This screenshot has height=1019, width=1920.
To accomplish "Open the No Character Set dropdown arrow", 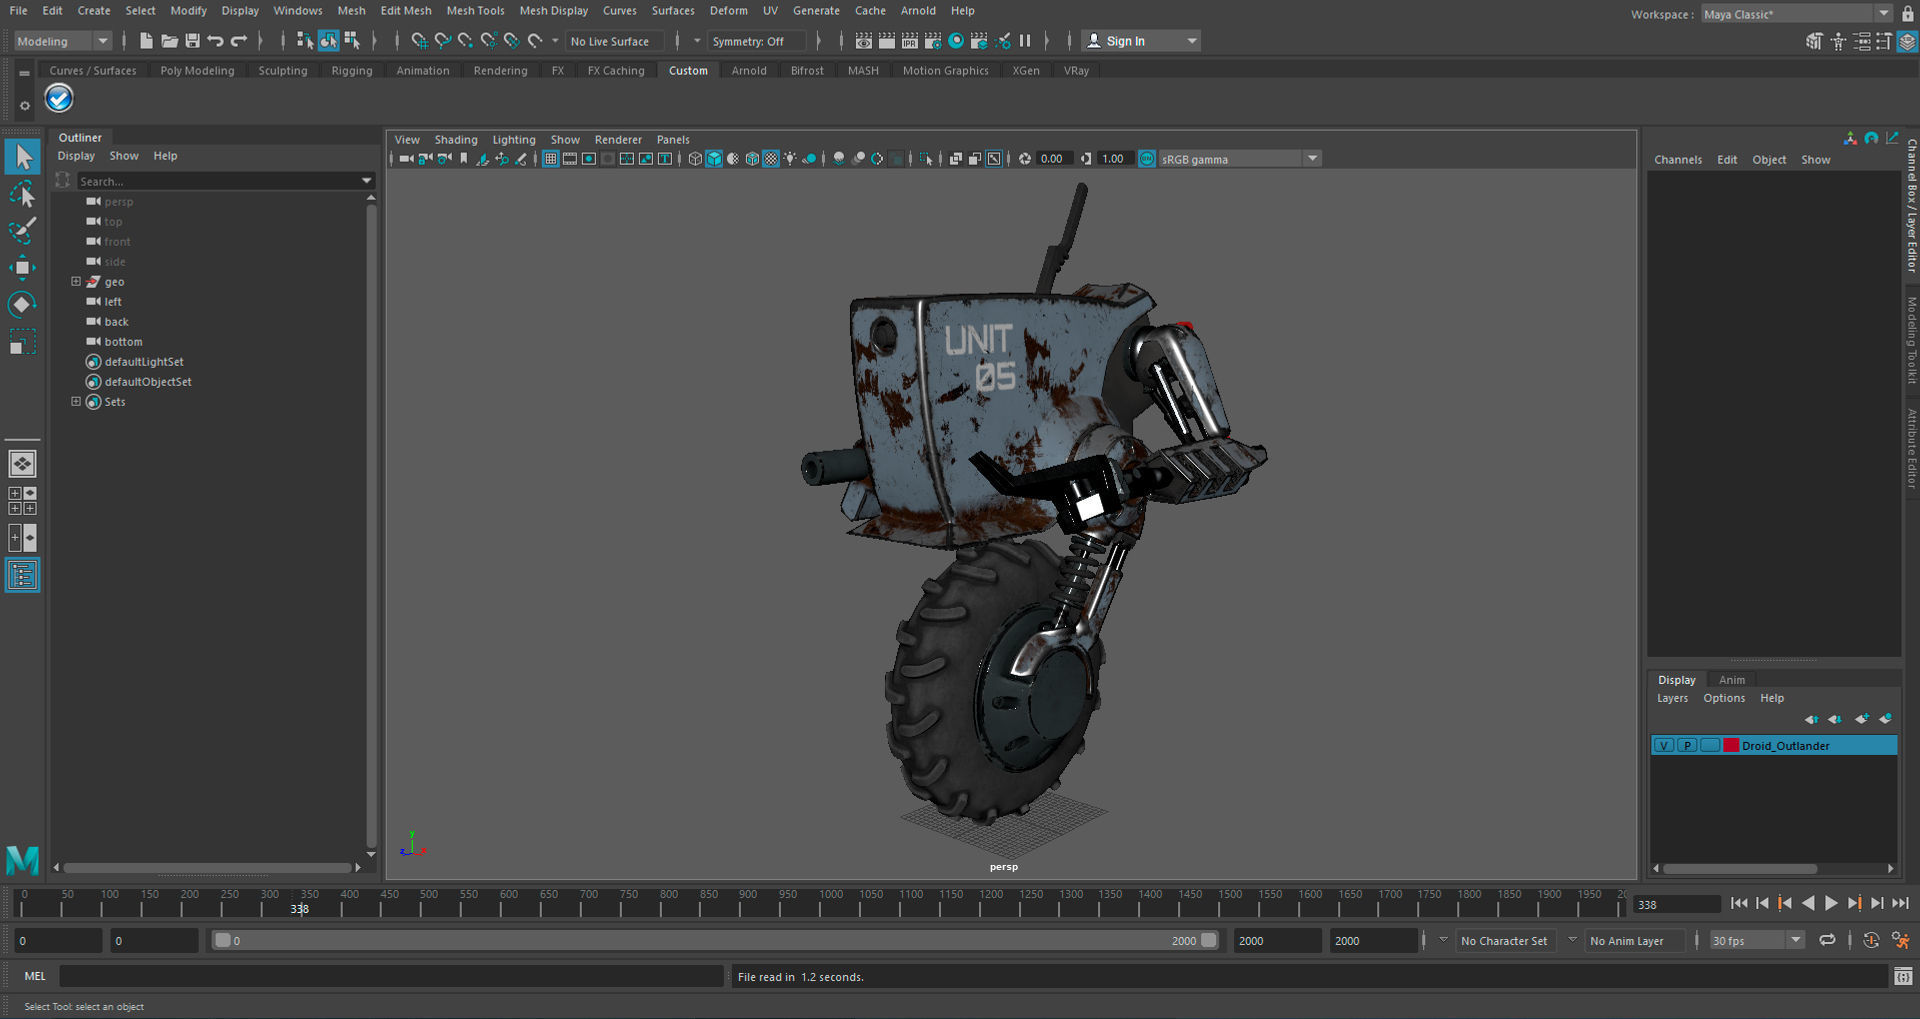I will tap(1443, 940).
